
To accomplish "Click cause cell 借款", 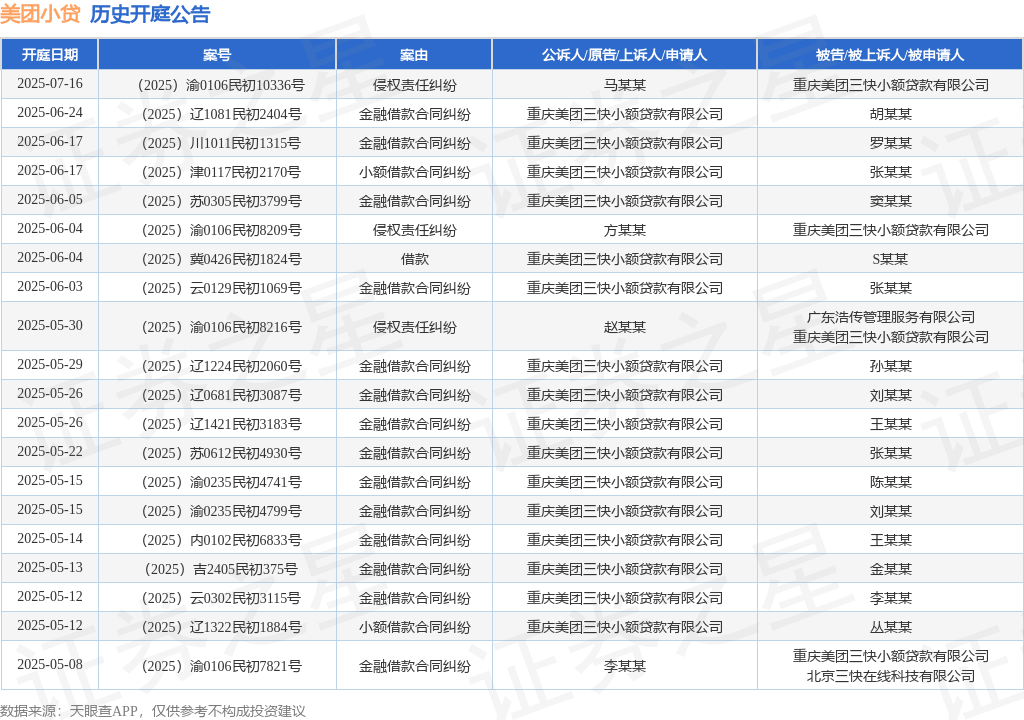I will click(x=414, y=259).
